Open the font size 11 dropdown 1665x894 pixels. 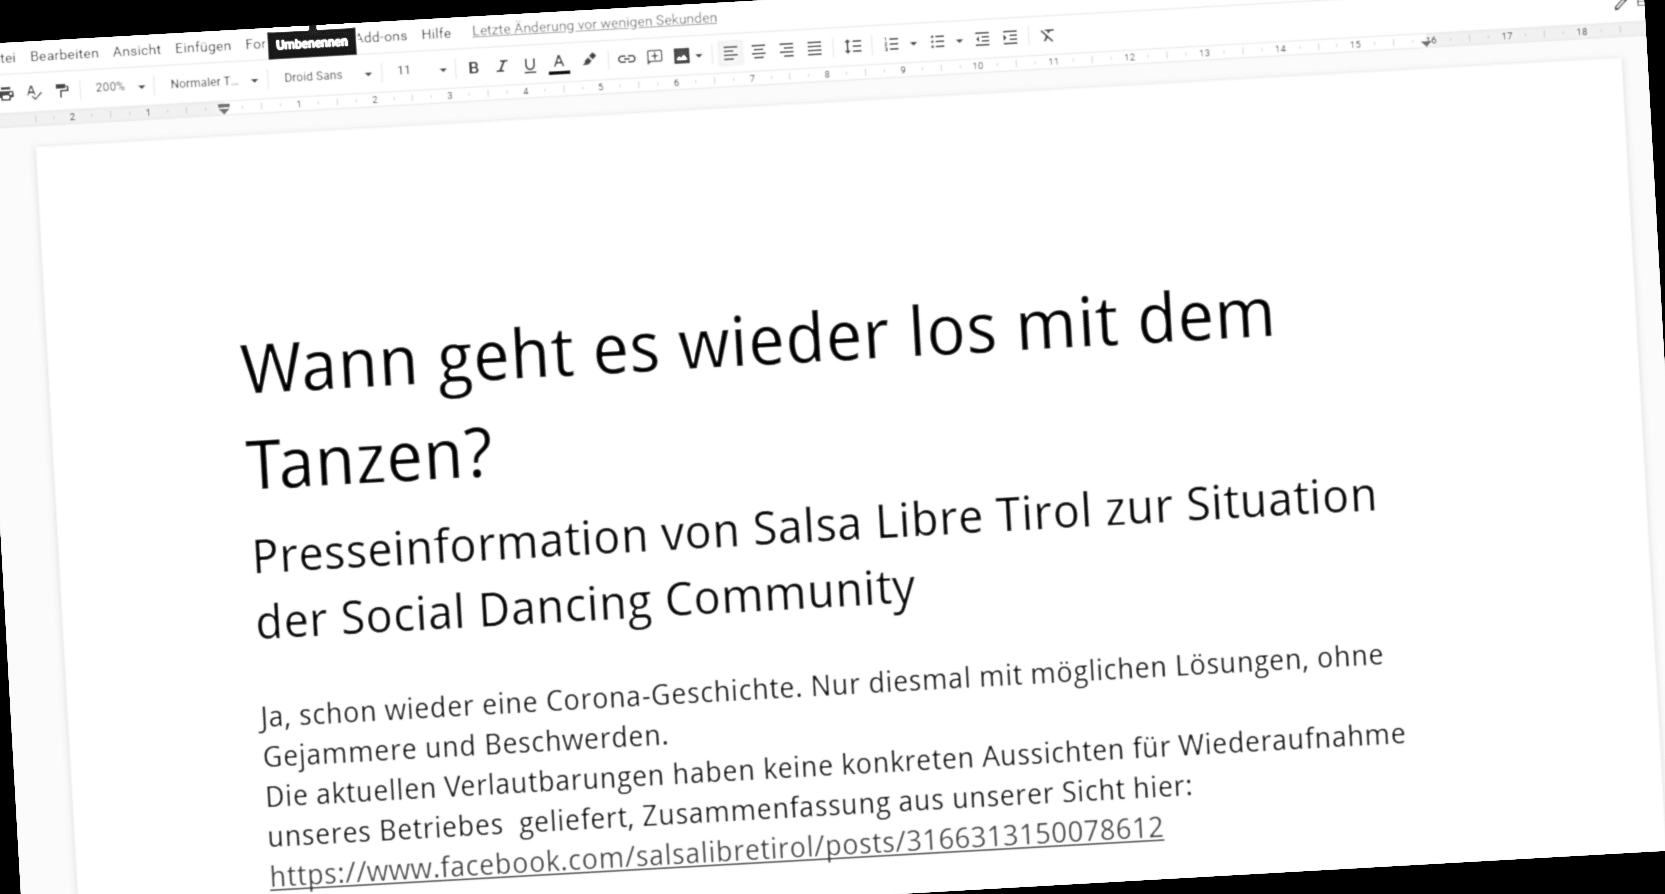point(421,70)
